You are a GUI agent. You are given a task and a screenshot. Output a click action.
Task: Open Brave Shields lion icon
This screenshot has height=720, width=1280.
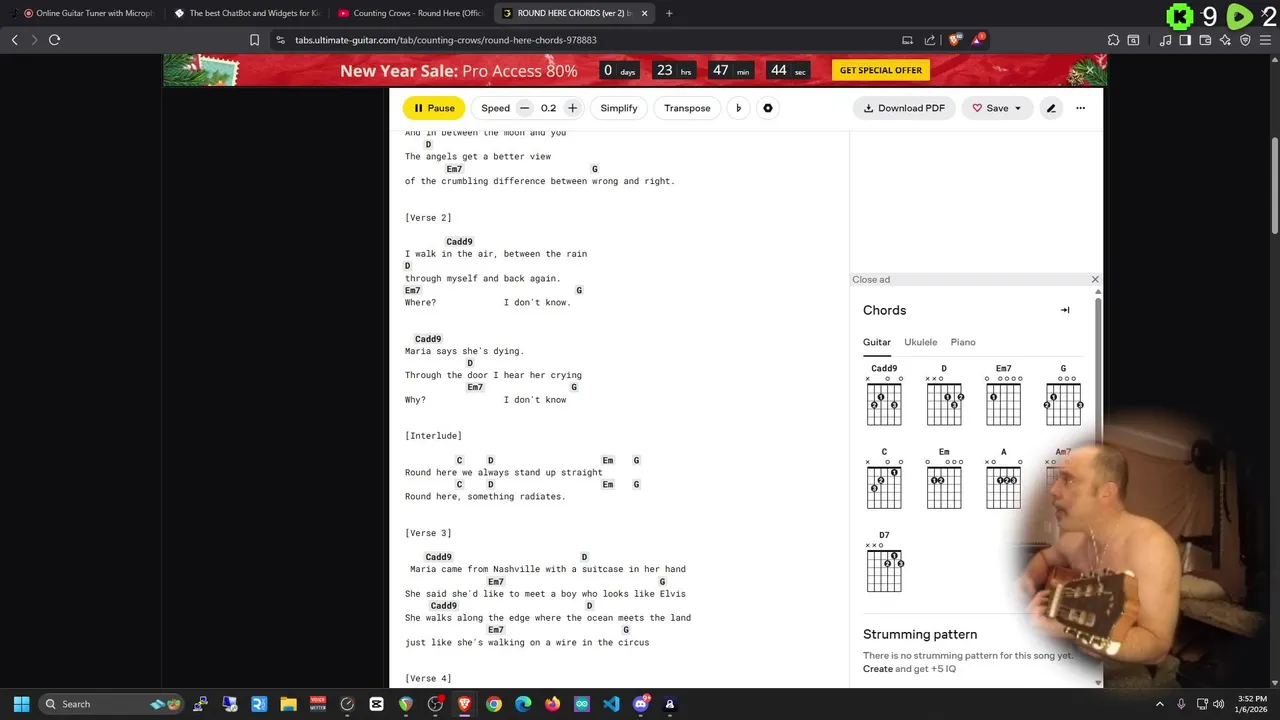[x=954, y=40]
